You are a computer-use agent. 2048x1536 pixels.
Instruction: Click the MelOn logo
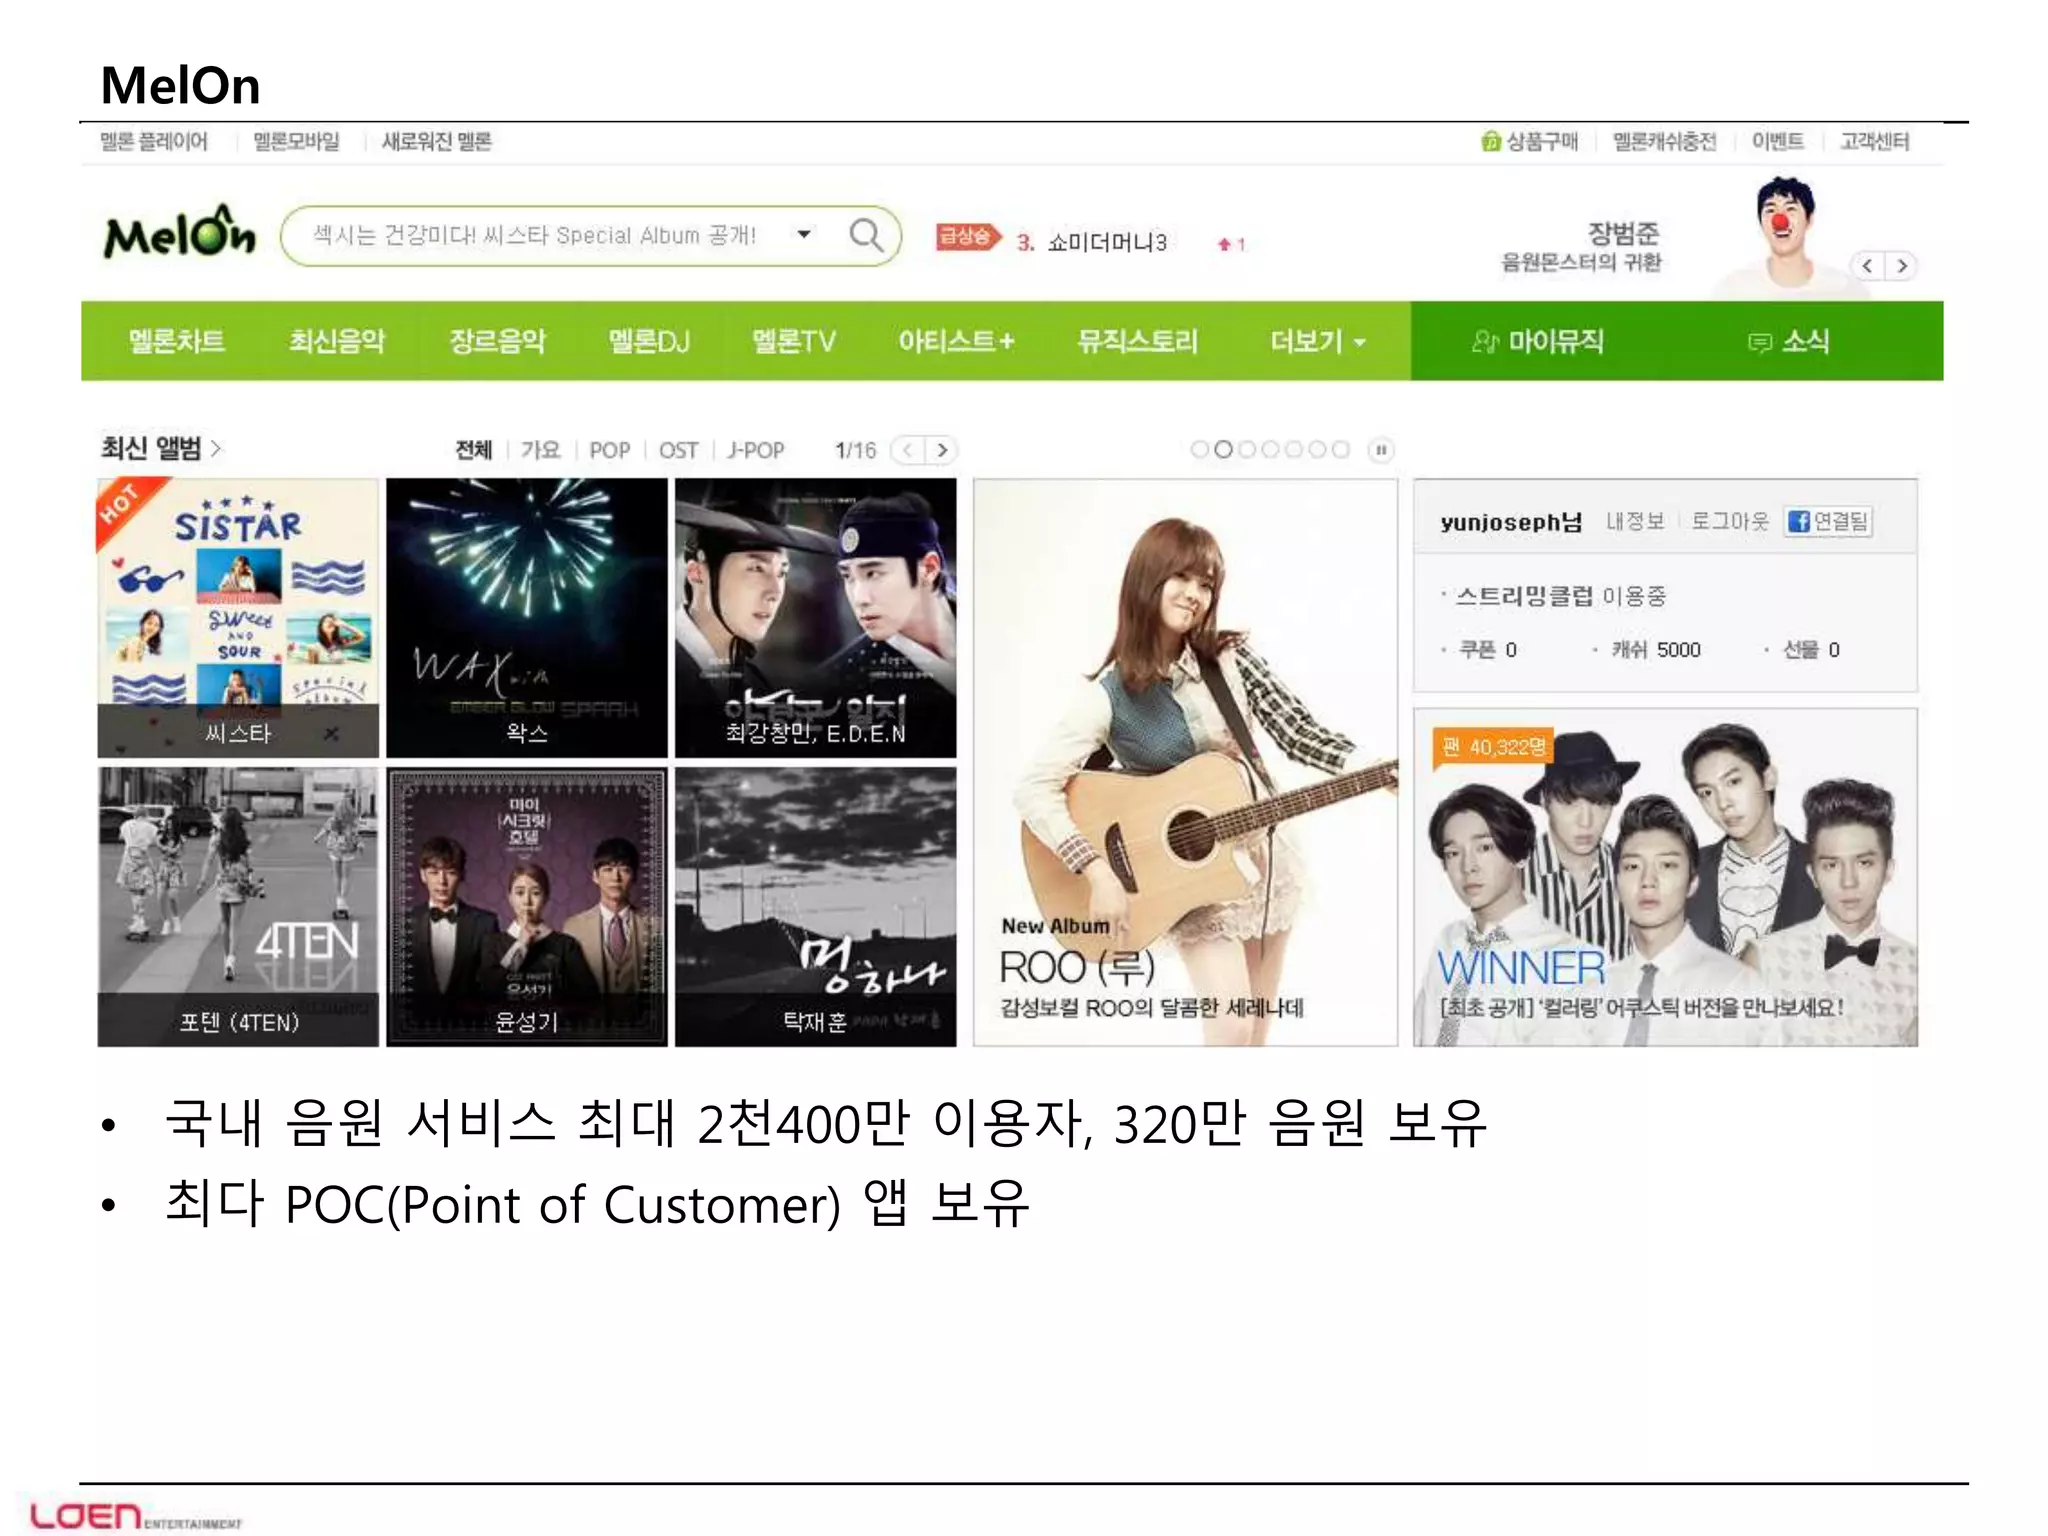tap(180, 234)
